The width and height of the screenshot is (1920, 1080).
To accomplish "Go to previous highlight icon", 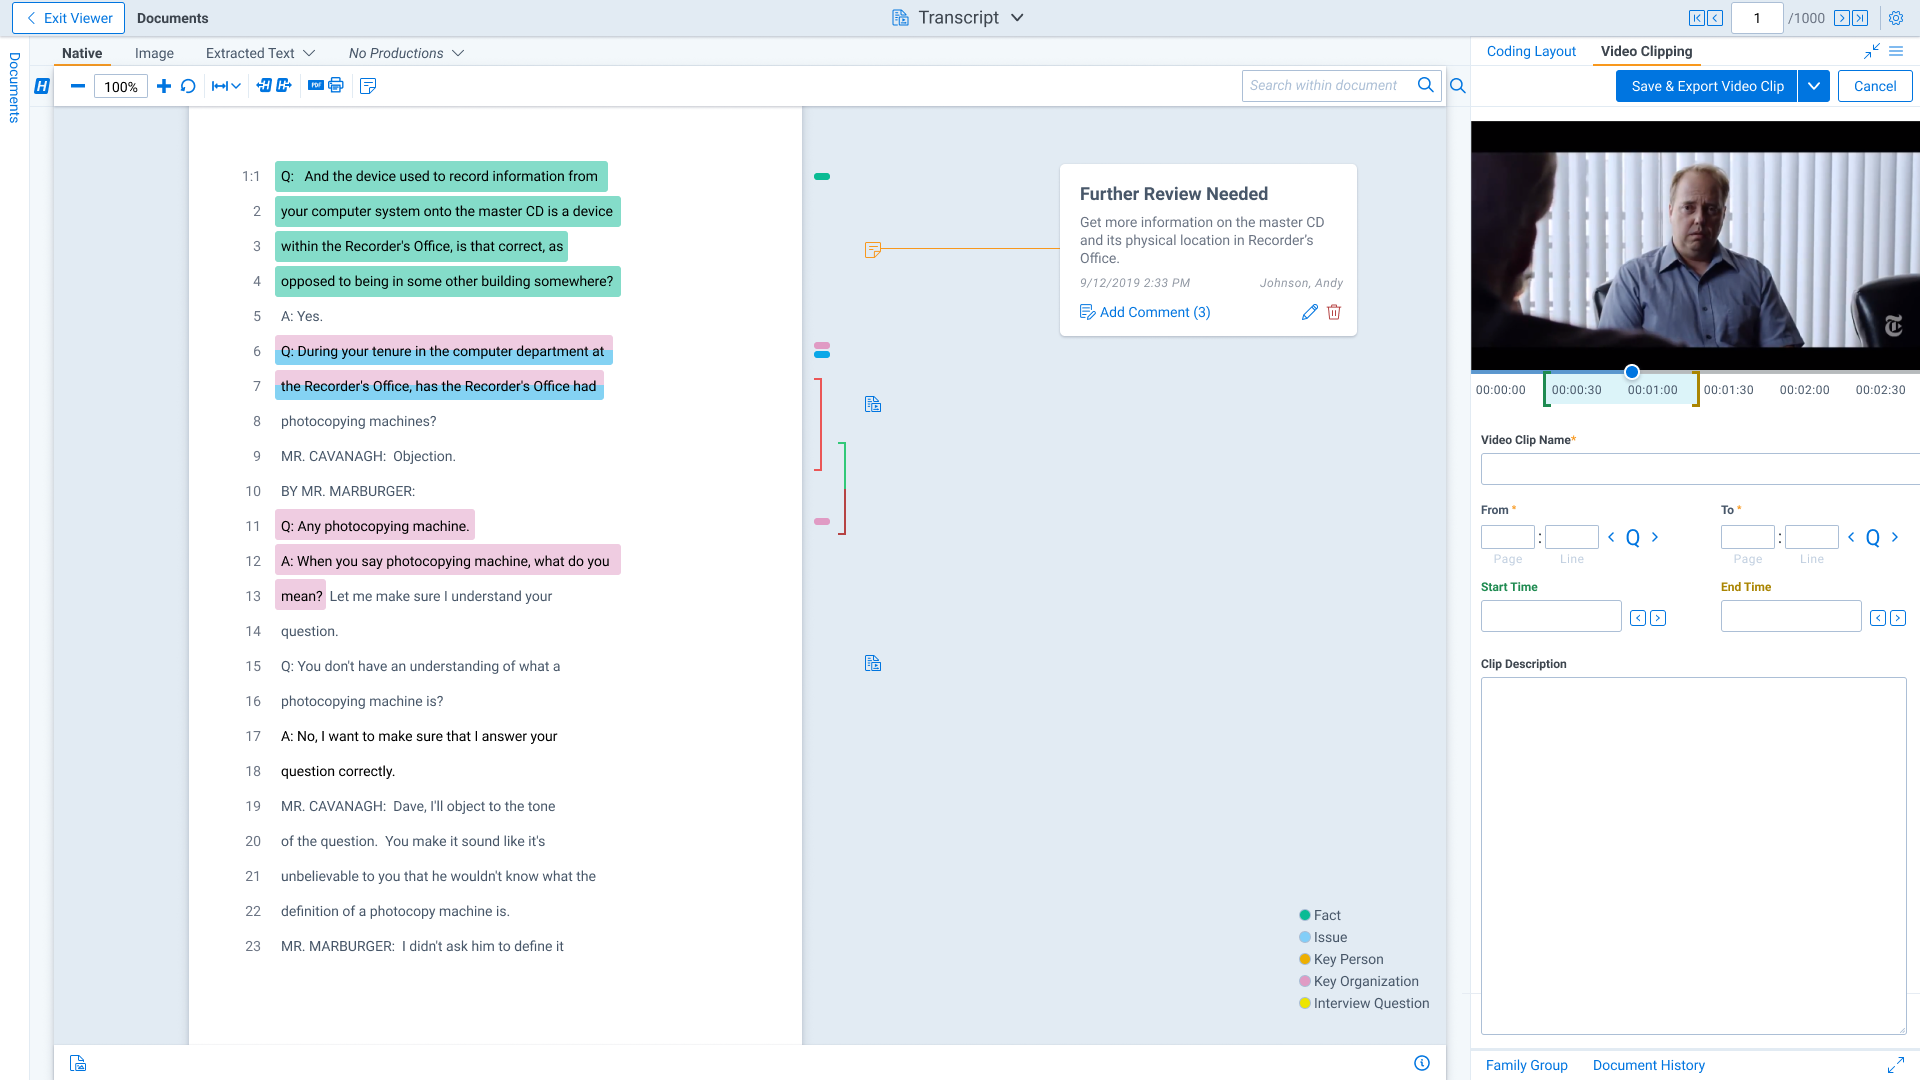I will 264,86.
